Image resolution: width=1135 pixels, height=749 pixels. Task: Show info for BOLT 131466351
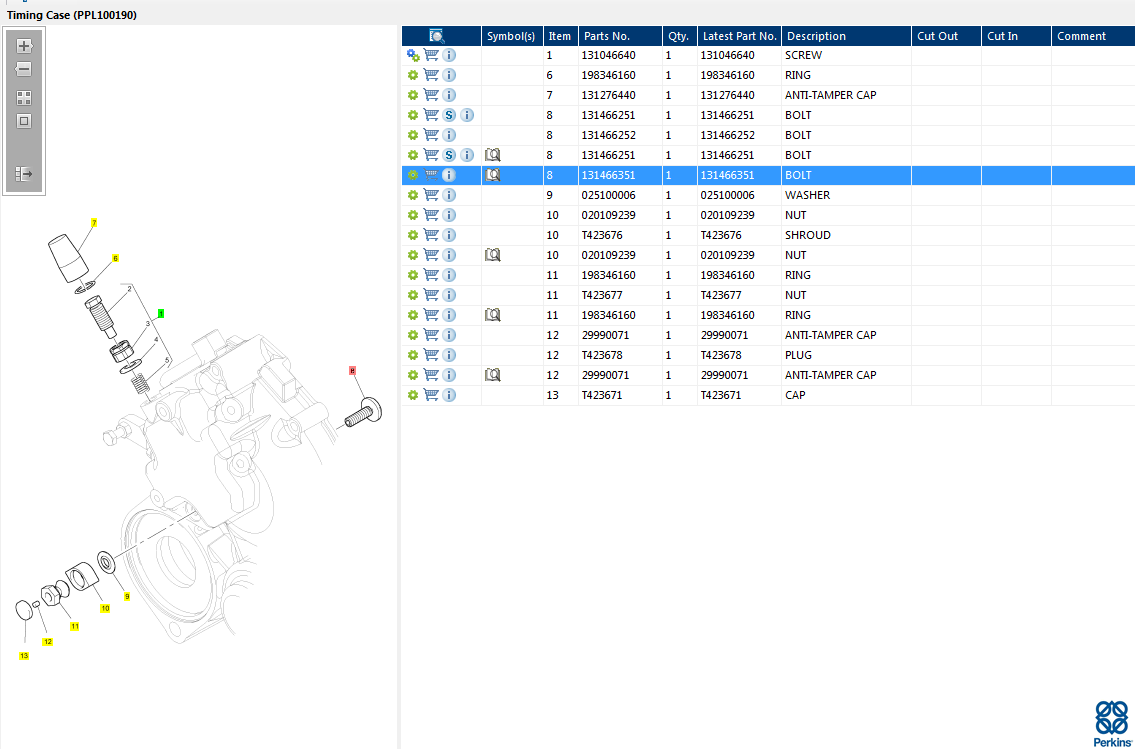[x=449, y=175]
